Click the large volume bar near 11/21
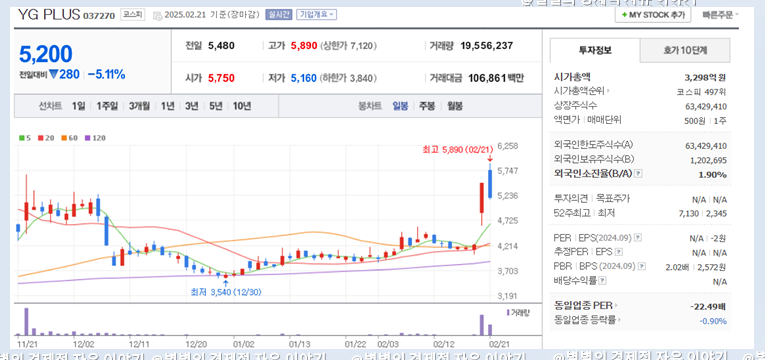The width and height of the screenshot is (765, 360). (x=26, y=321)
